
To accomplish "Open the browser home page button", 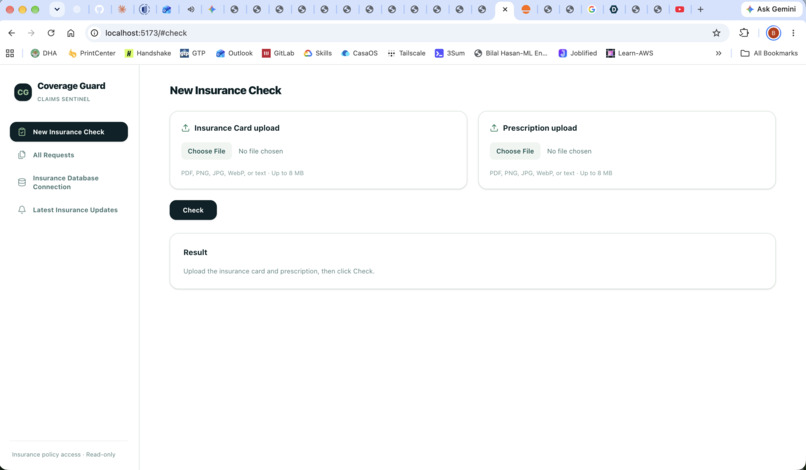I will point(70,33).
